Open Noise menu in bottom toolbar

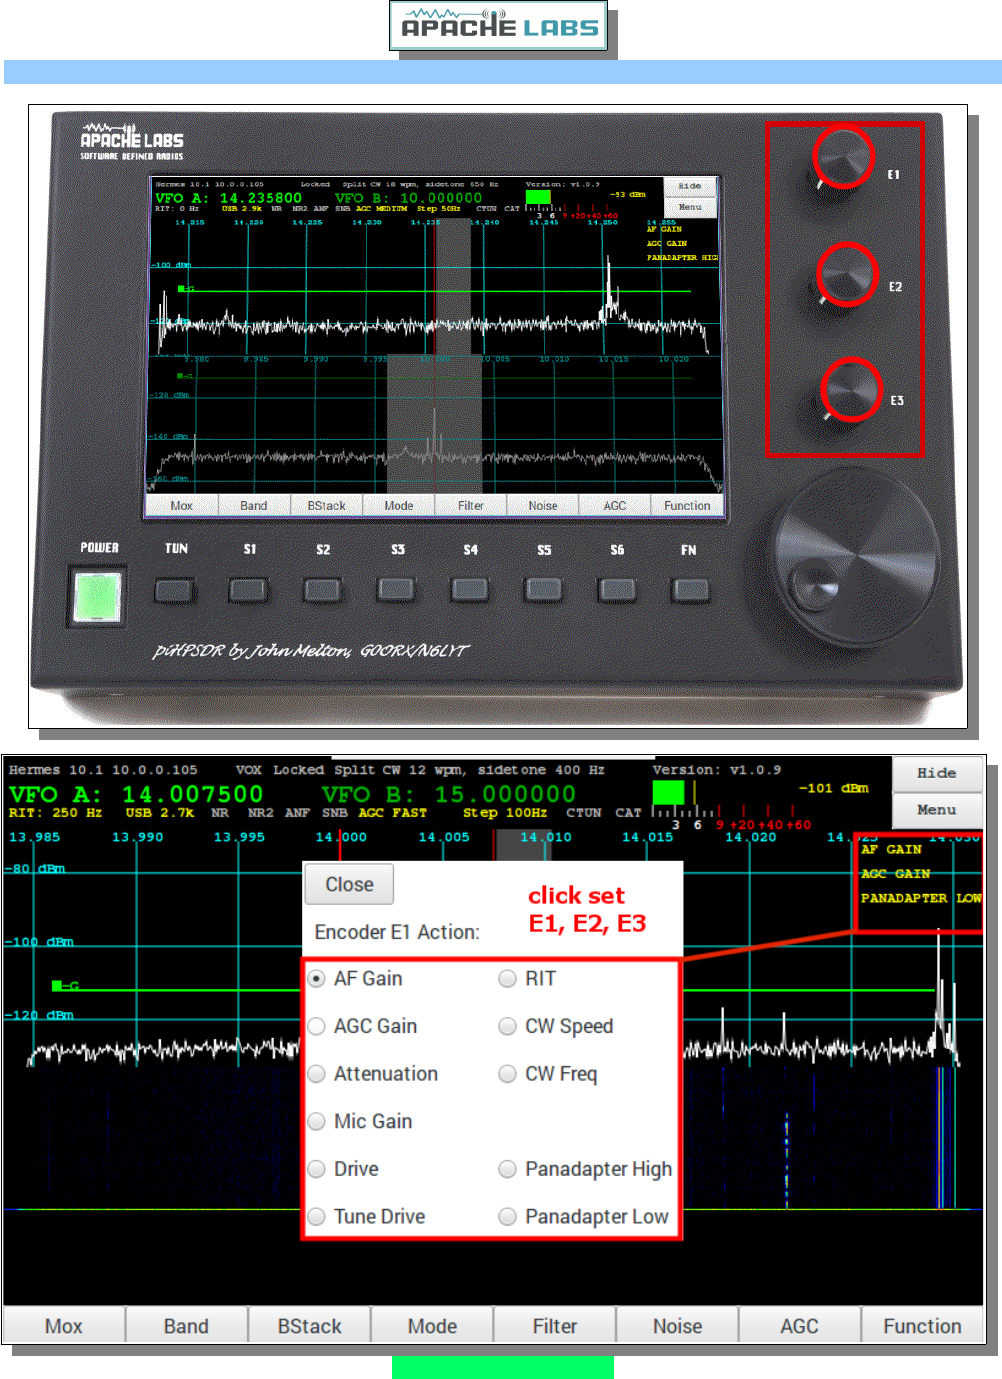[677, 1326]
